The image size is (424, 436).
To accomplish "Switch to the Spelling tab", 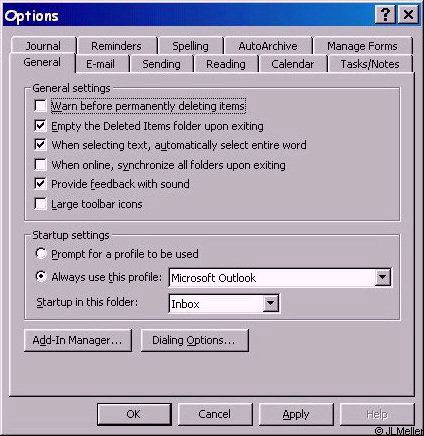I will click(x=190, y=46).
